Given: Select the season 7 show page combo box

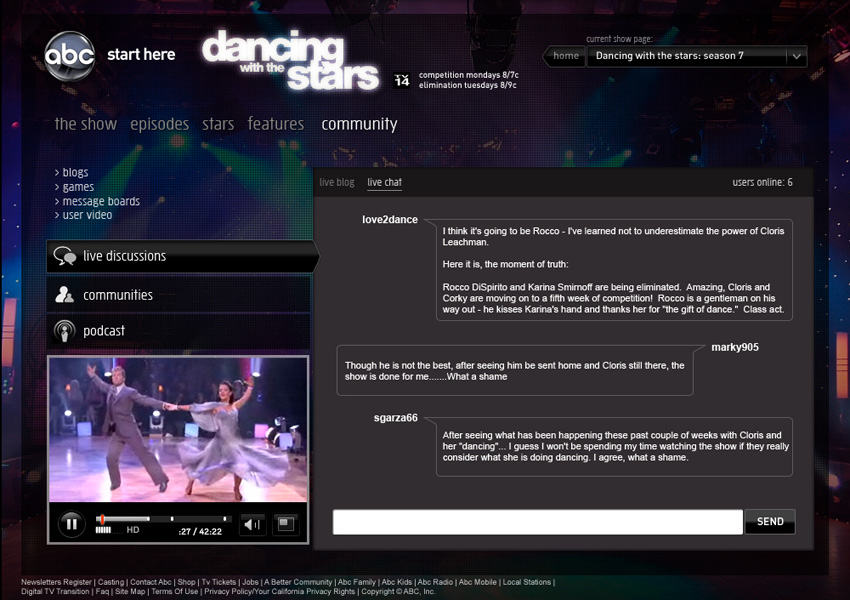Looking at the screenshot, I should pos(697,56).
